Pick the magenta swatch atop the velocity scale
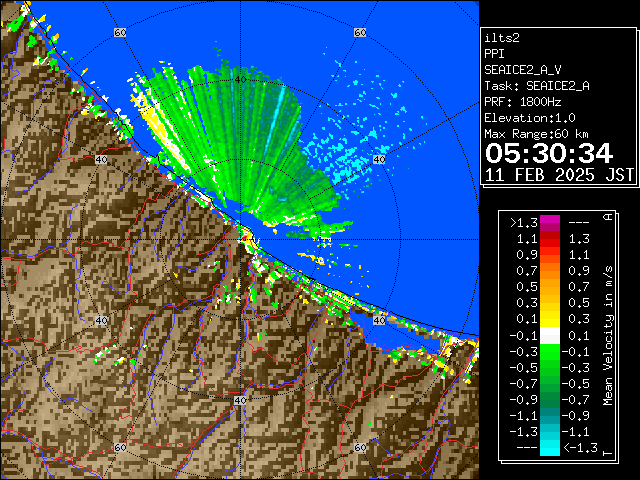This screenshot has height=480, width=640. click(x=550, y=223)
